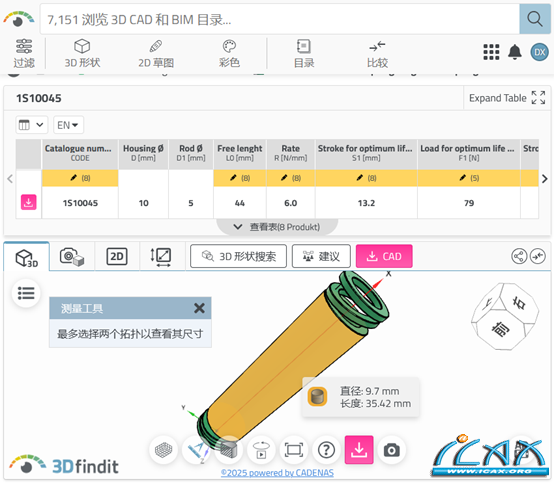Click the pink CAD download button
The height and width of the screenshot is (483, 554).
pos(384,256)
